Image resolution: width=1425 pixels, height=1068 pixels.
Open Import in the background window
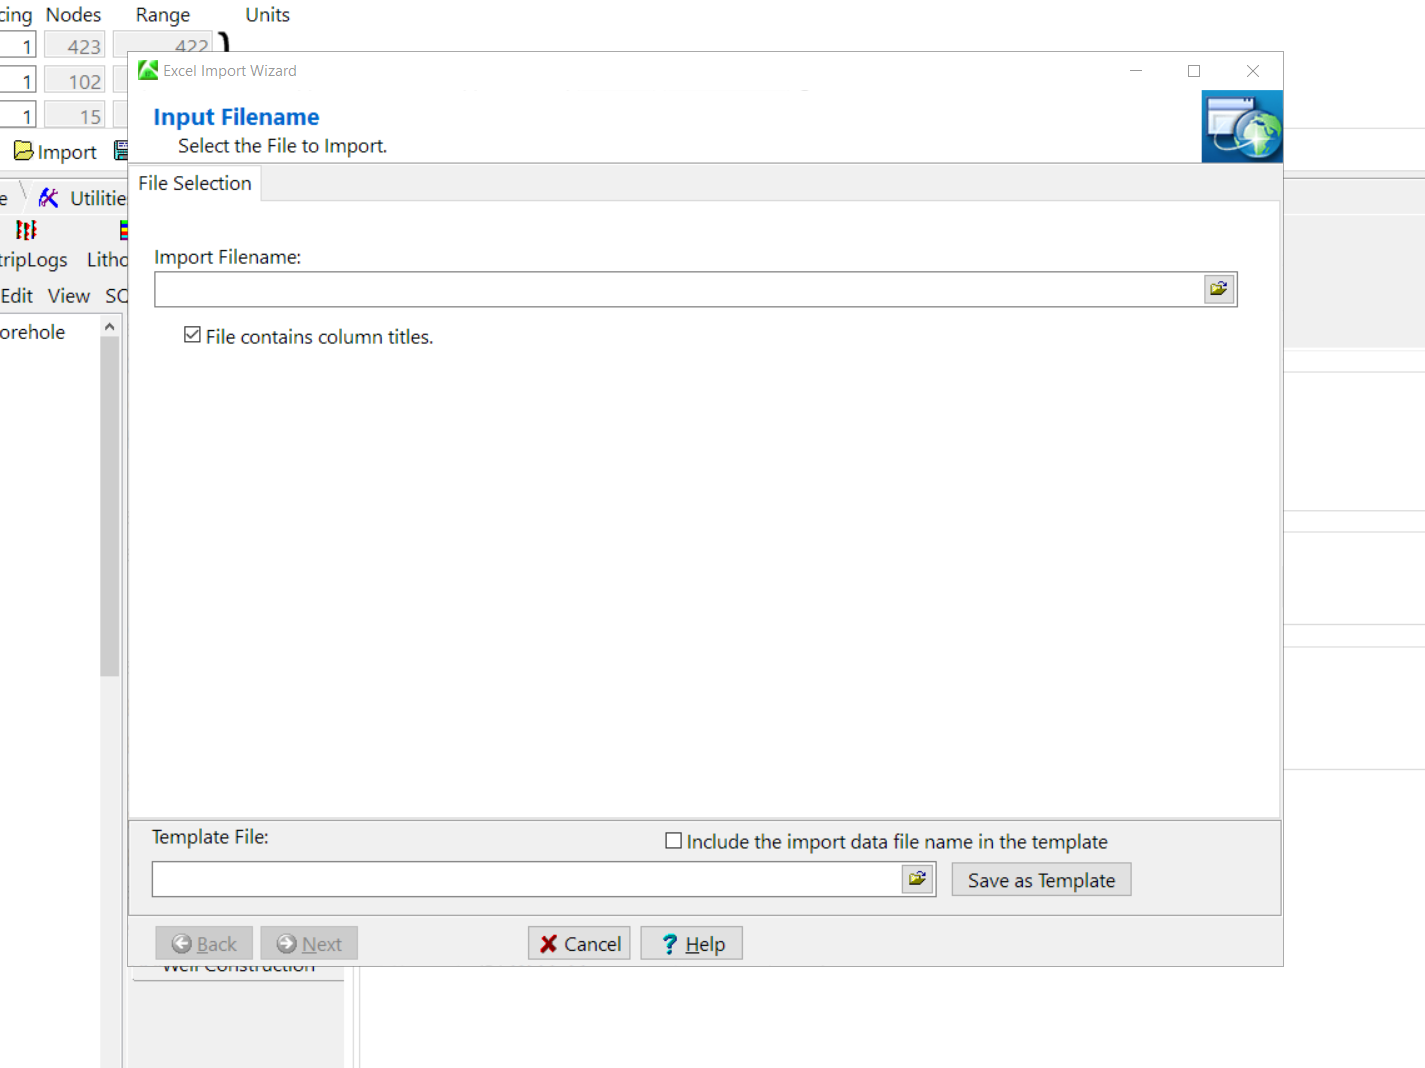pyautogui.click(x=55, y=152)
